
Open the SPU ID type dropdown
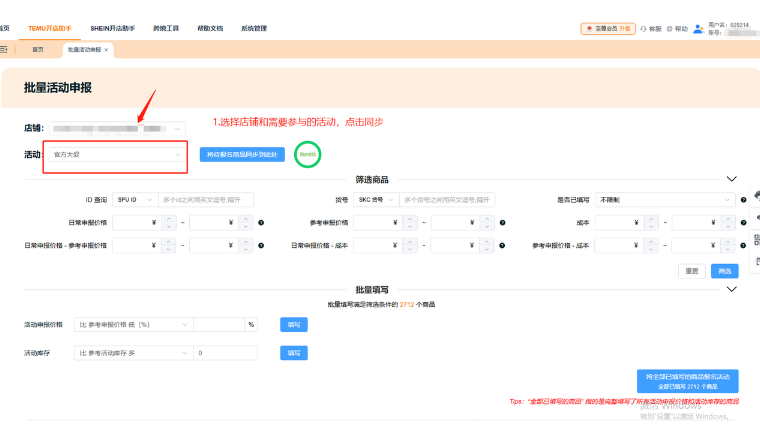click(x=135, y=200)
